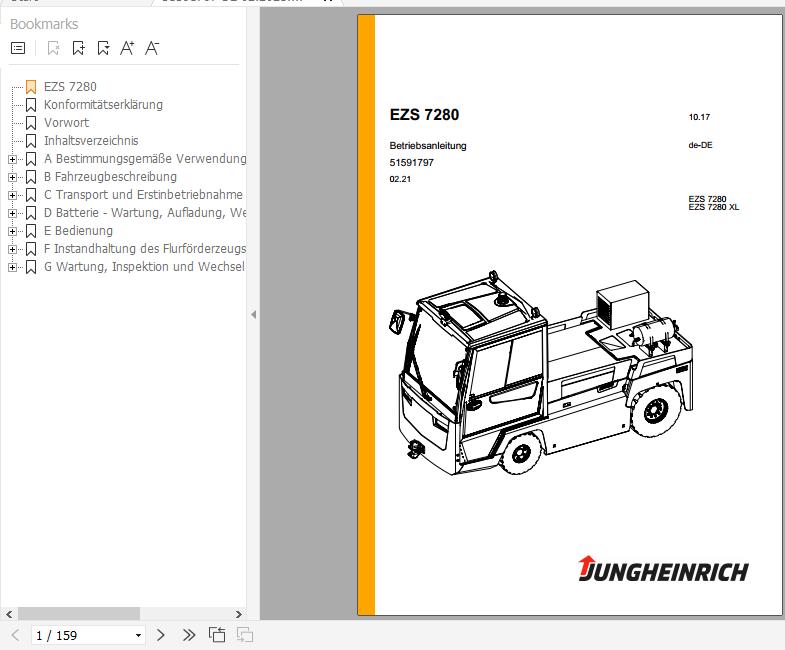Viewport: 785px width, 650px height.
Task: Click the Betriebsanleitung text on page
Action: pyautogui.click(x=428, y=146)
